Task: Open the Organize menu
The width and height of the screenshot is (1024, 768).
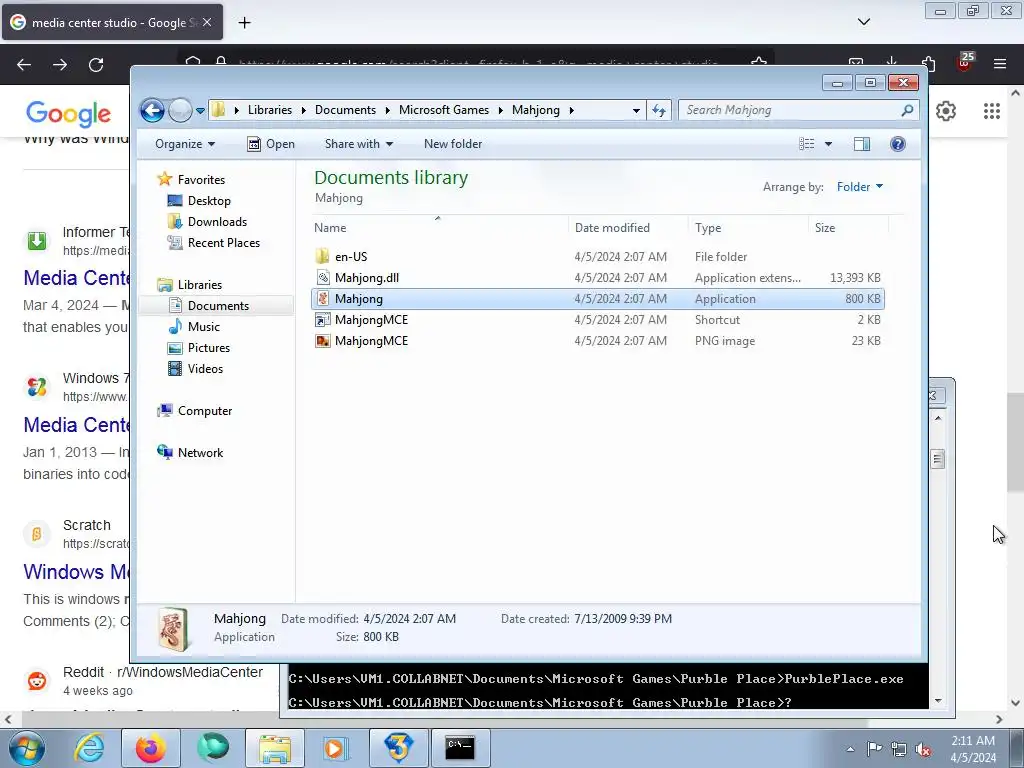Action: coord(185,144)
